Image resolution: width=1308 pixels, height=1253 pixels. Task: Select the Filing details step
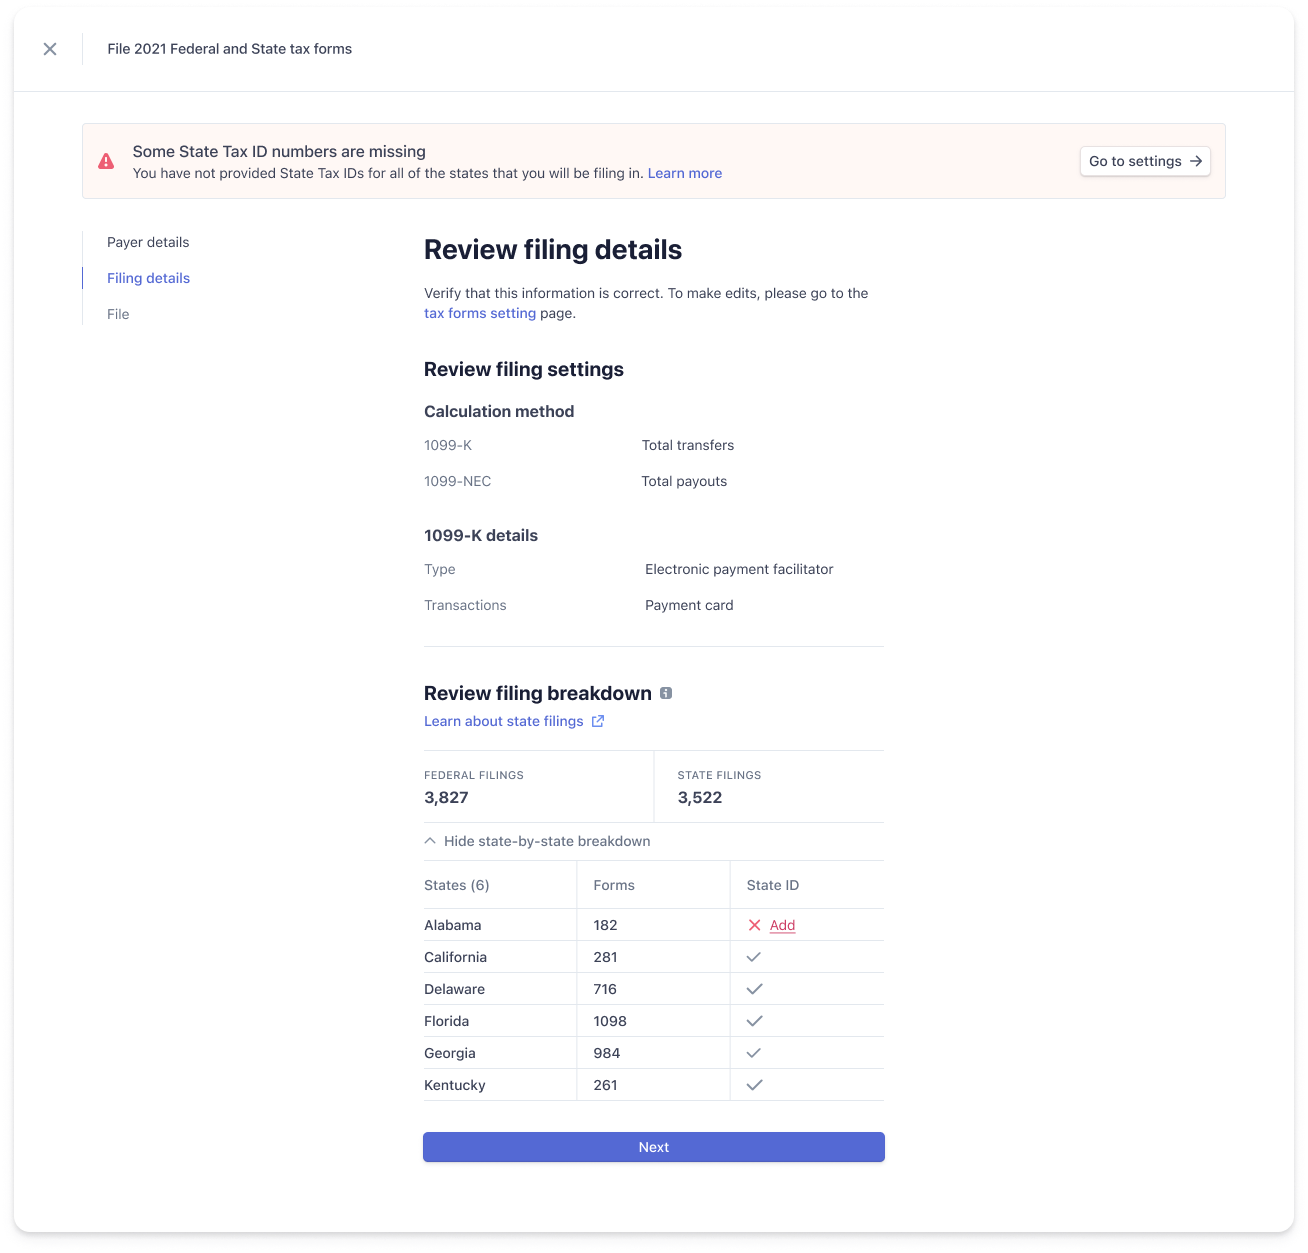(148, 278)
